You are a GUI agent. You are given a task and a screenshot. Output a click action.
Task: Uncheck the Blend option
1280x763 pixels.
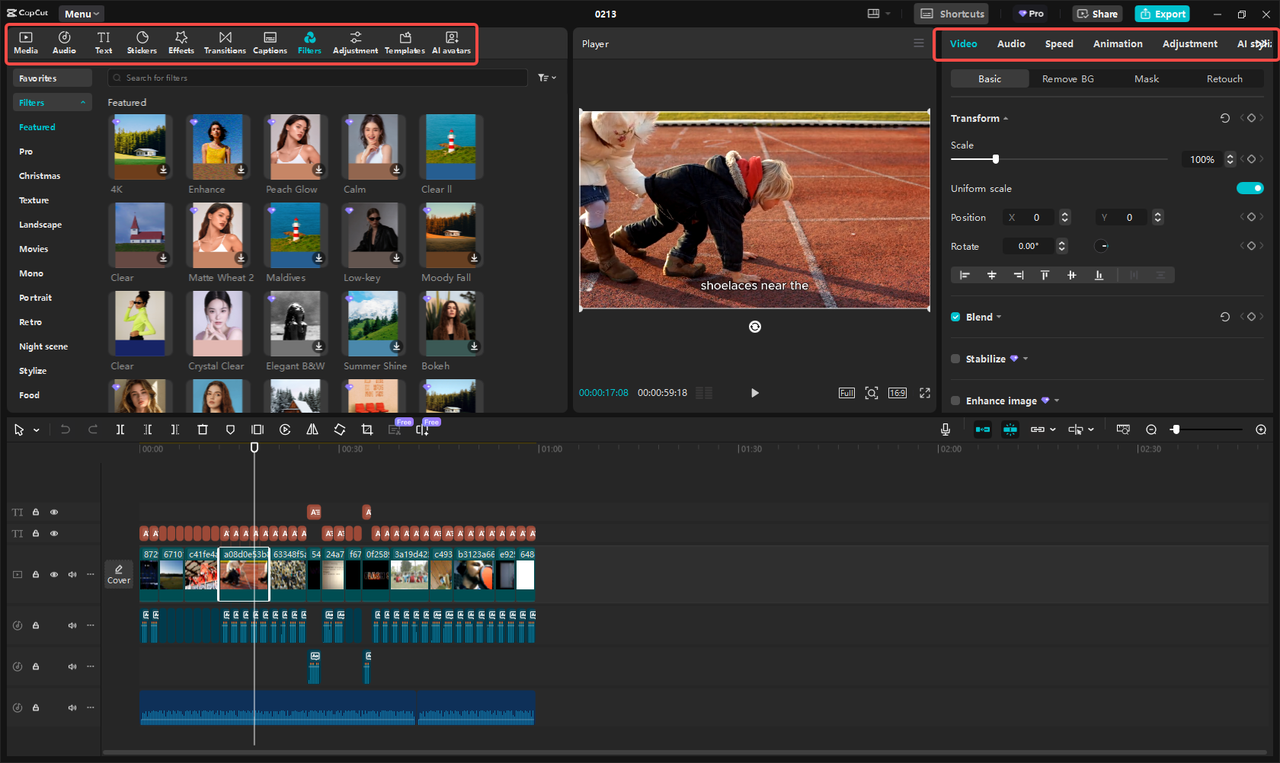pos(955,317)
